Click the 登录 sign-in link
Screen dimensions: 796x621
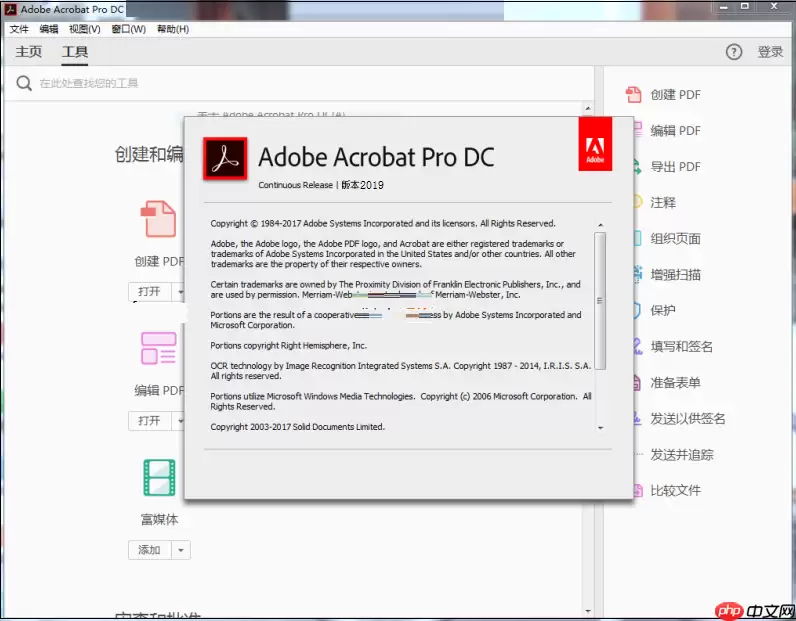[770, 52]
